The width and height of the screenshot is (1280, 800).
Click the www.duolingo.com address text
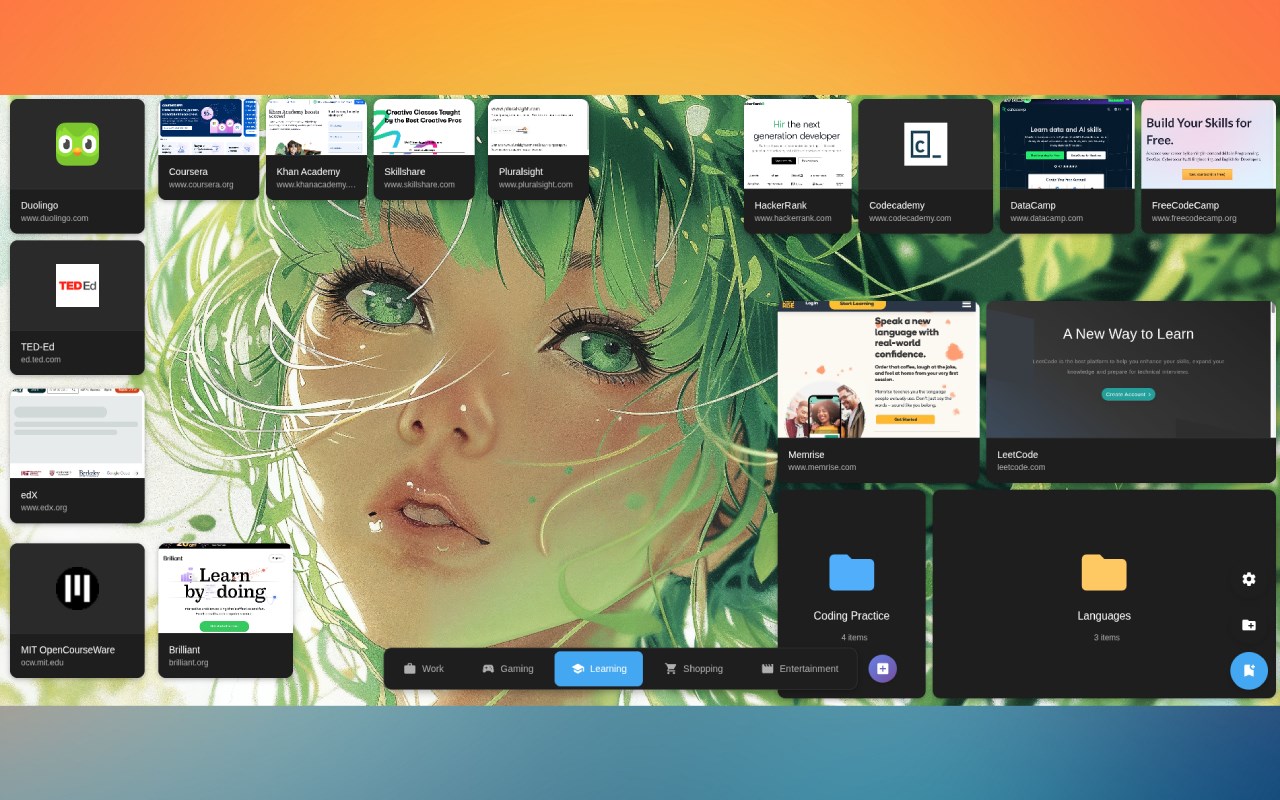click(55, 218)
